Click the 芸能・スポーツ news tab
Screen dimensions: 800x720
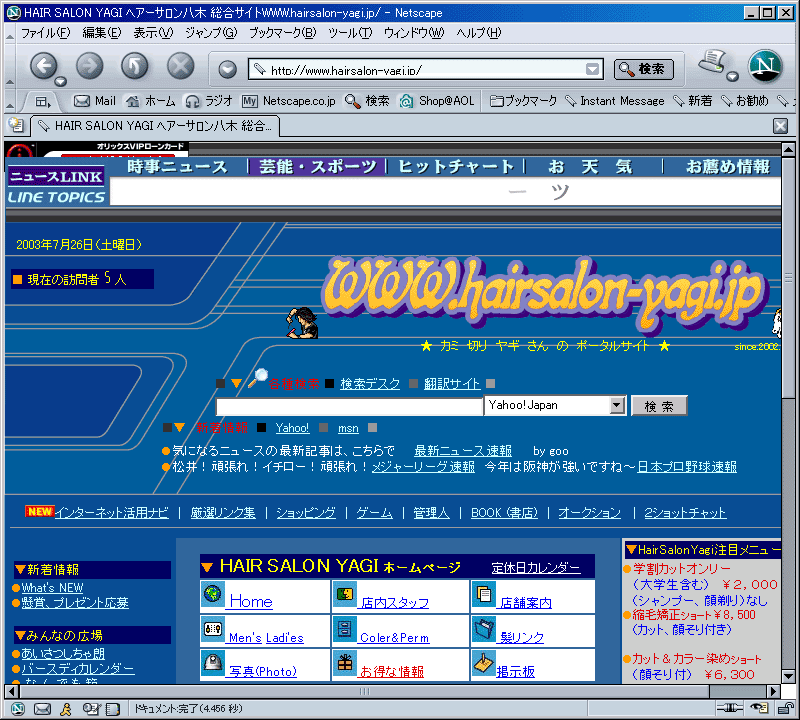tap(317, 166)
